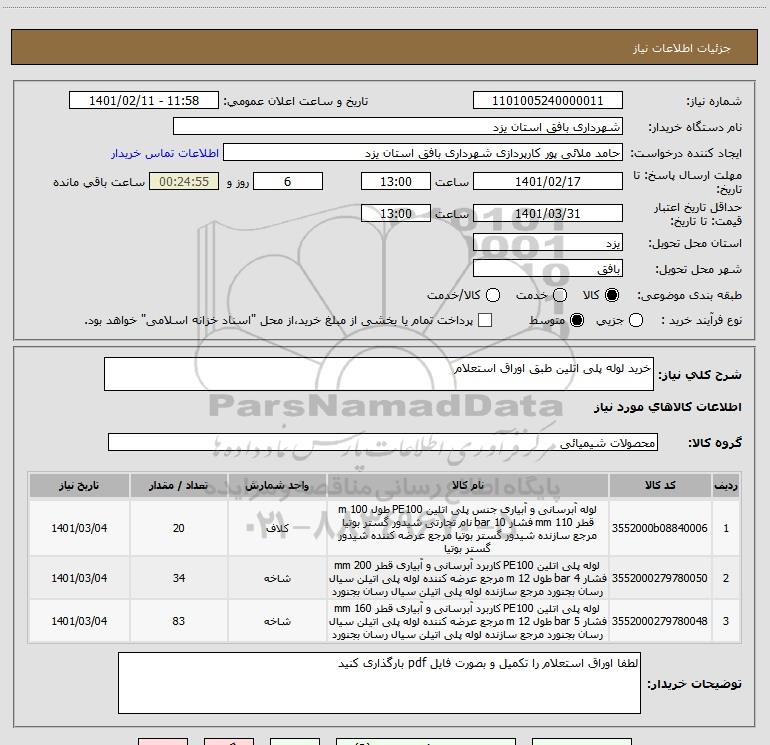Click product code 3552000279780050
This screenshot has width=770, height=745.
tap(660, 578)
